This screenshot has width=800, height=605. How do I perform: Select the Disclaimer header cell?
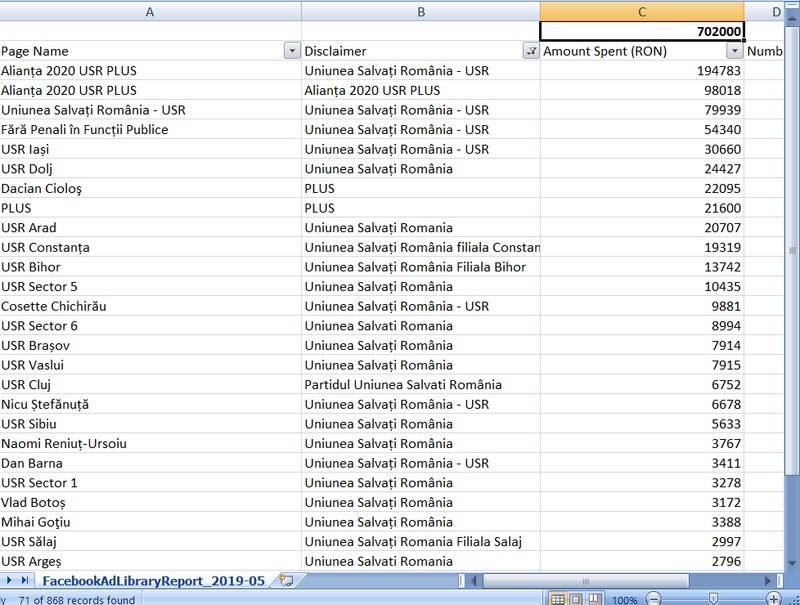[421, 51]
